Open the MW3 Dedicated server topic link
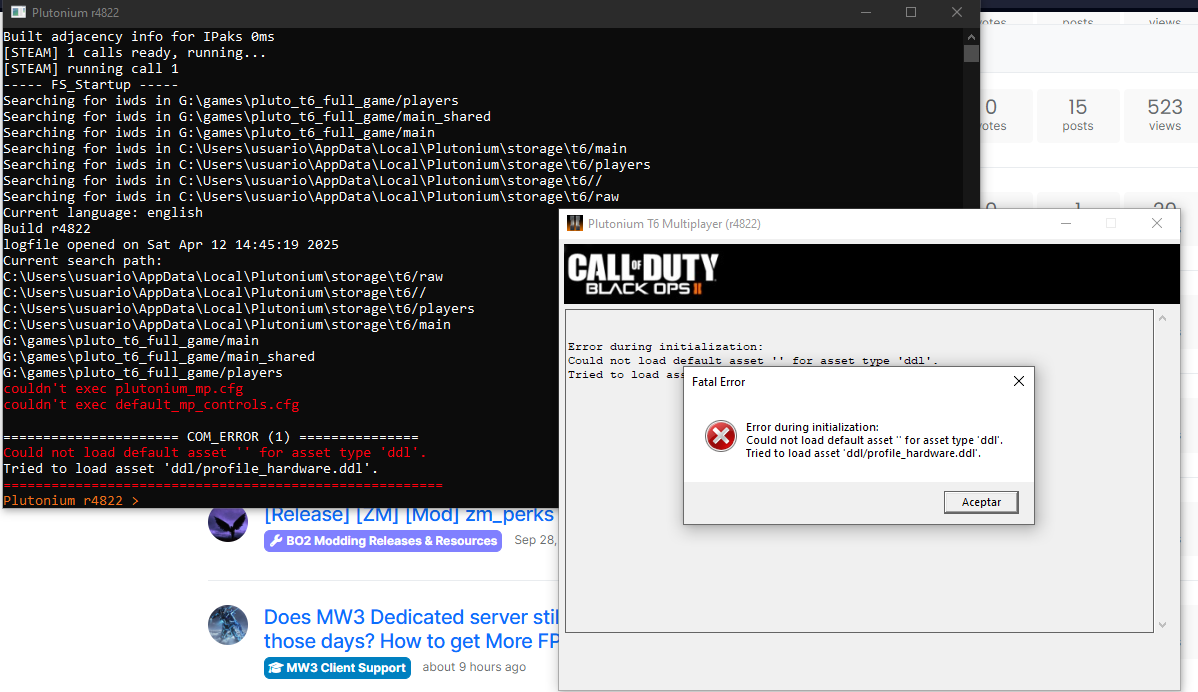This screenshot has width=1198, height=692. [x=411, y=629]
